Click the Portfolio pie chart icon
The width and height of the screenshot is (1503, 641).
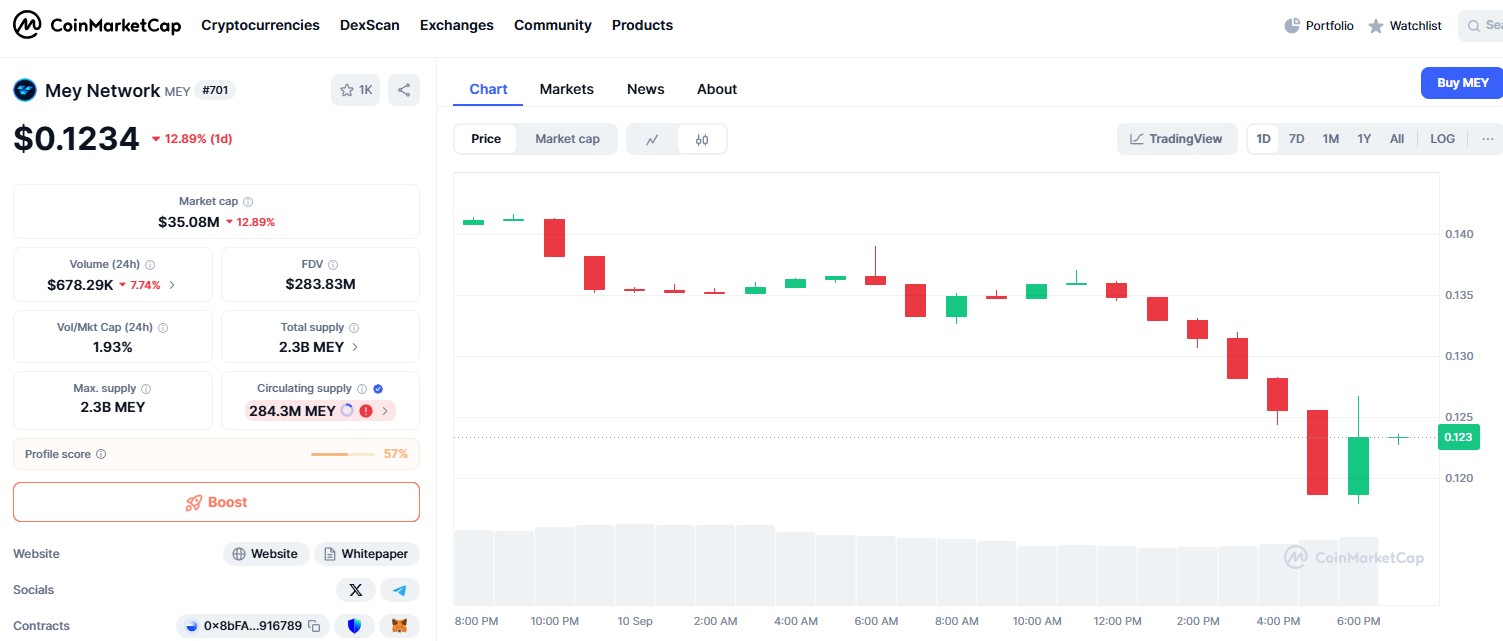[x=1292, y=25]
